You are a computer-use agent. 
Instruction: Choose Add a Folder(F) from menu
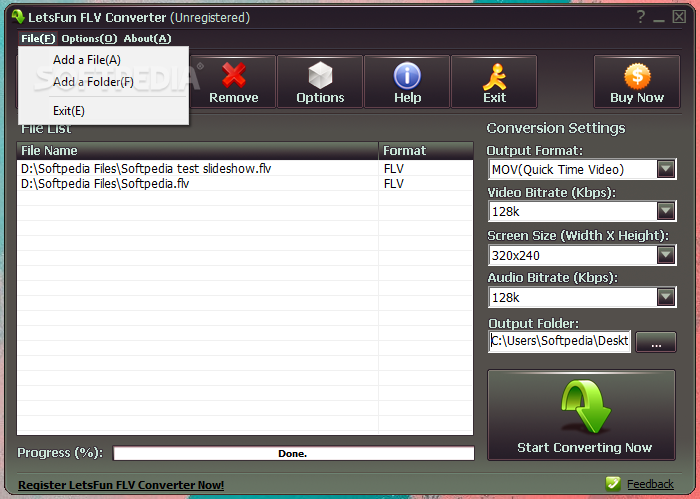[104, 82]
